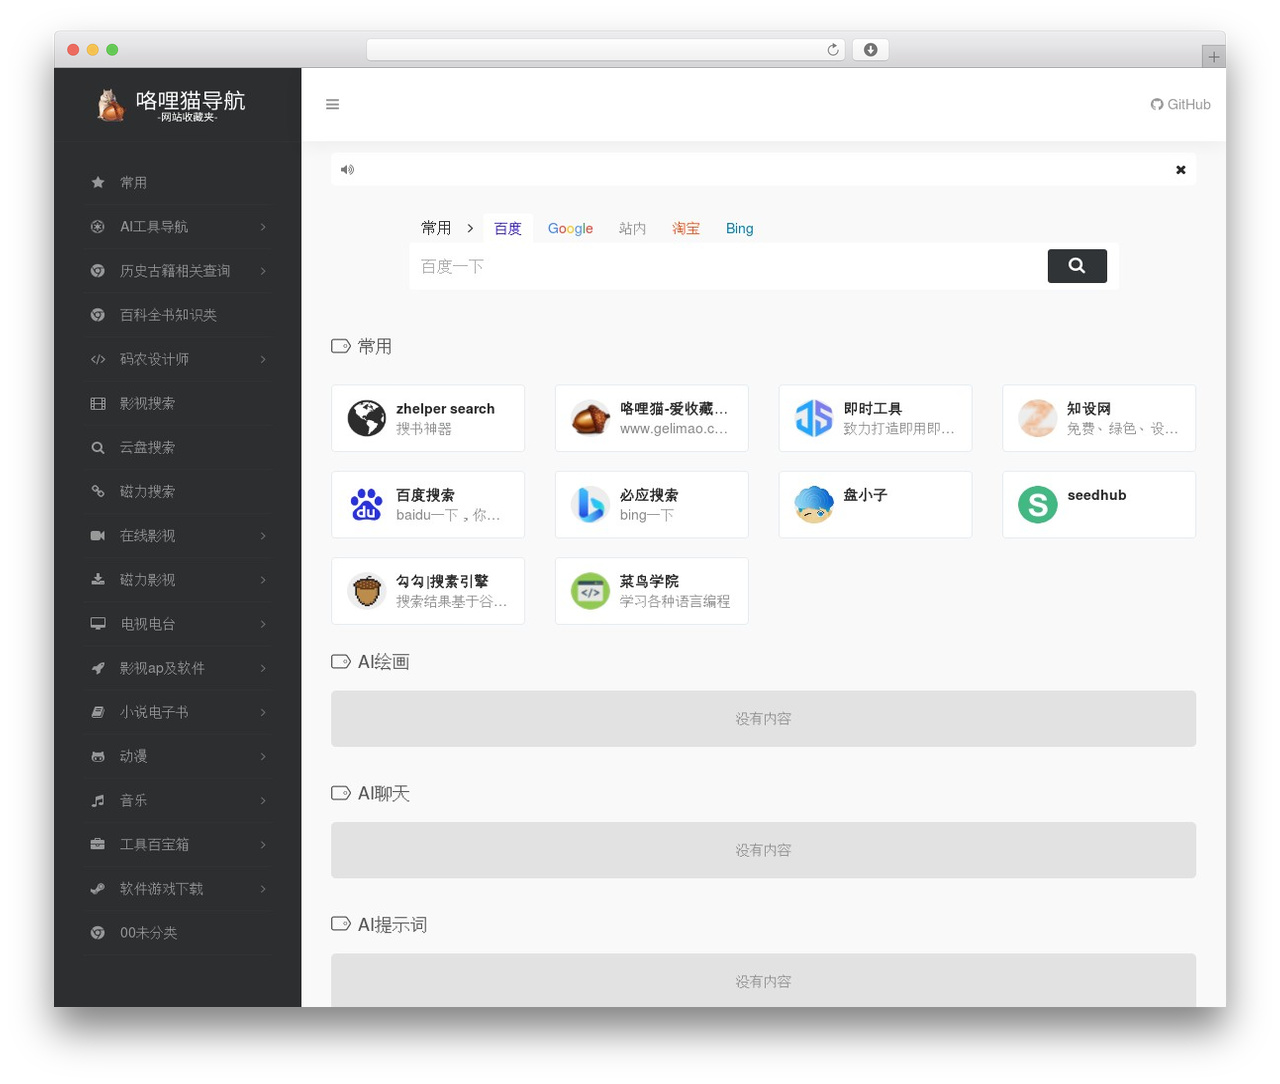Close the announcement bar with the X
1280x1084 pixels.
pos(1181,170)
